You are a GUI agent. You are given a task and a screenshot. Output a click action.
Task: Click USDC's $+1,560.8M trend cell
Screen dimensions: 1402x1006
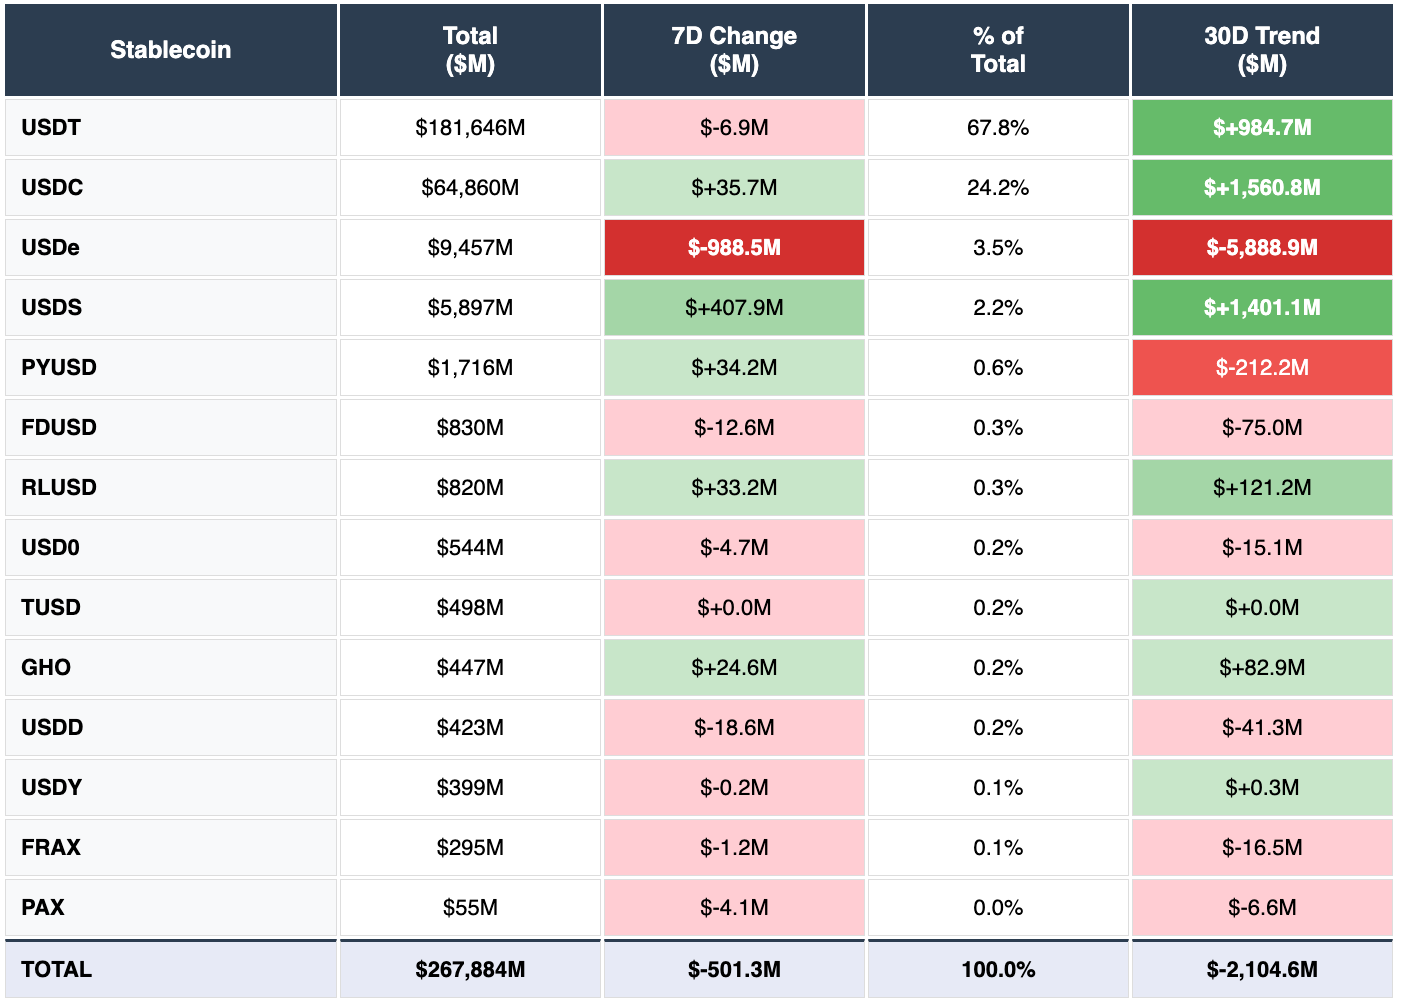point(1261,187)
